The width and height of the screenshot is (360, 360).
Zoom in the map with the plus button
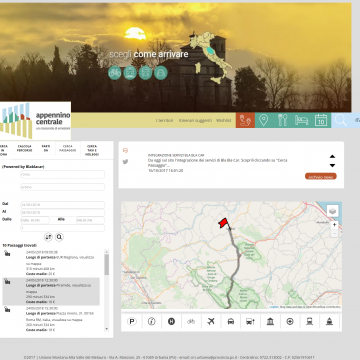(x=334, y=225)
